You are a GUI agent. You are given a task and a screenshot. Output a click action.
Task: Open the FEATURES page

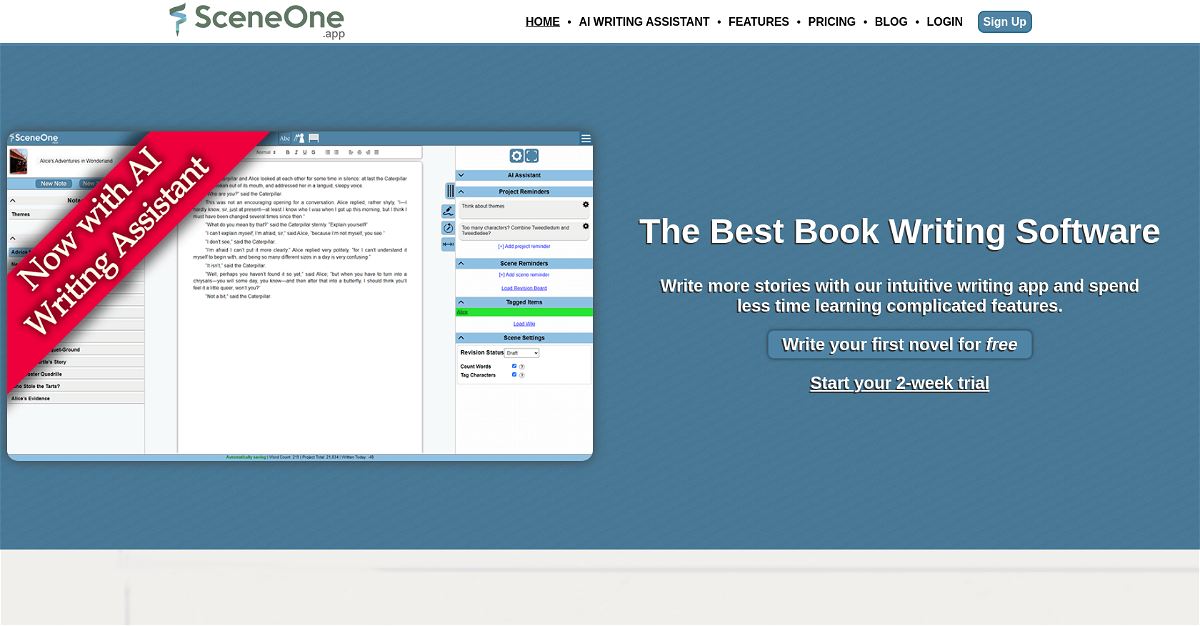point(758,22)
